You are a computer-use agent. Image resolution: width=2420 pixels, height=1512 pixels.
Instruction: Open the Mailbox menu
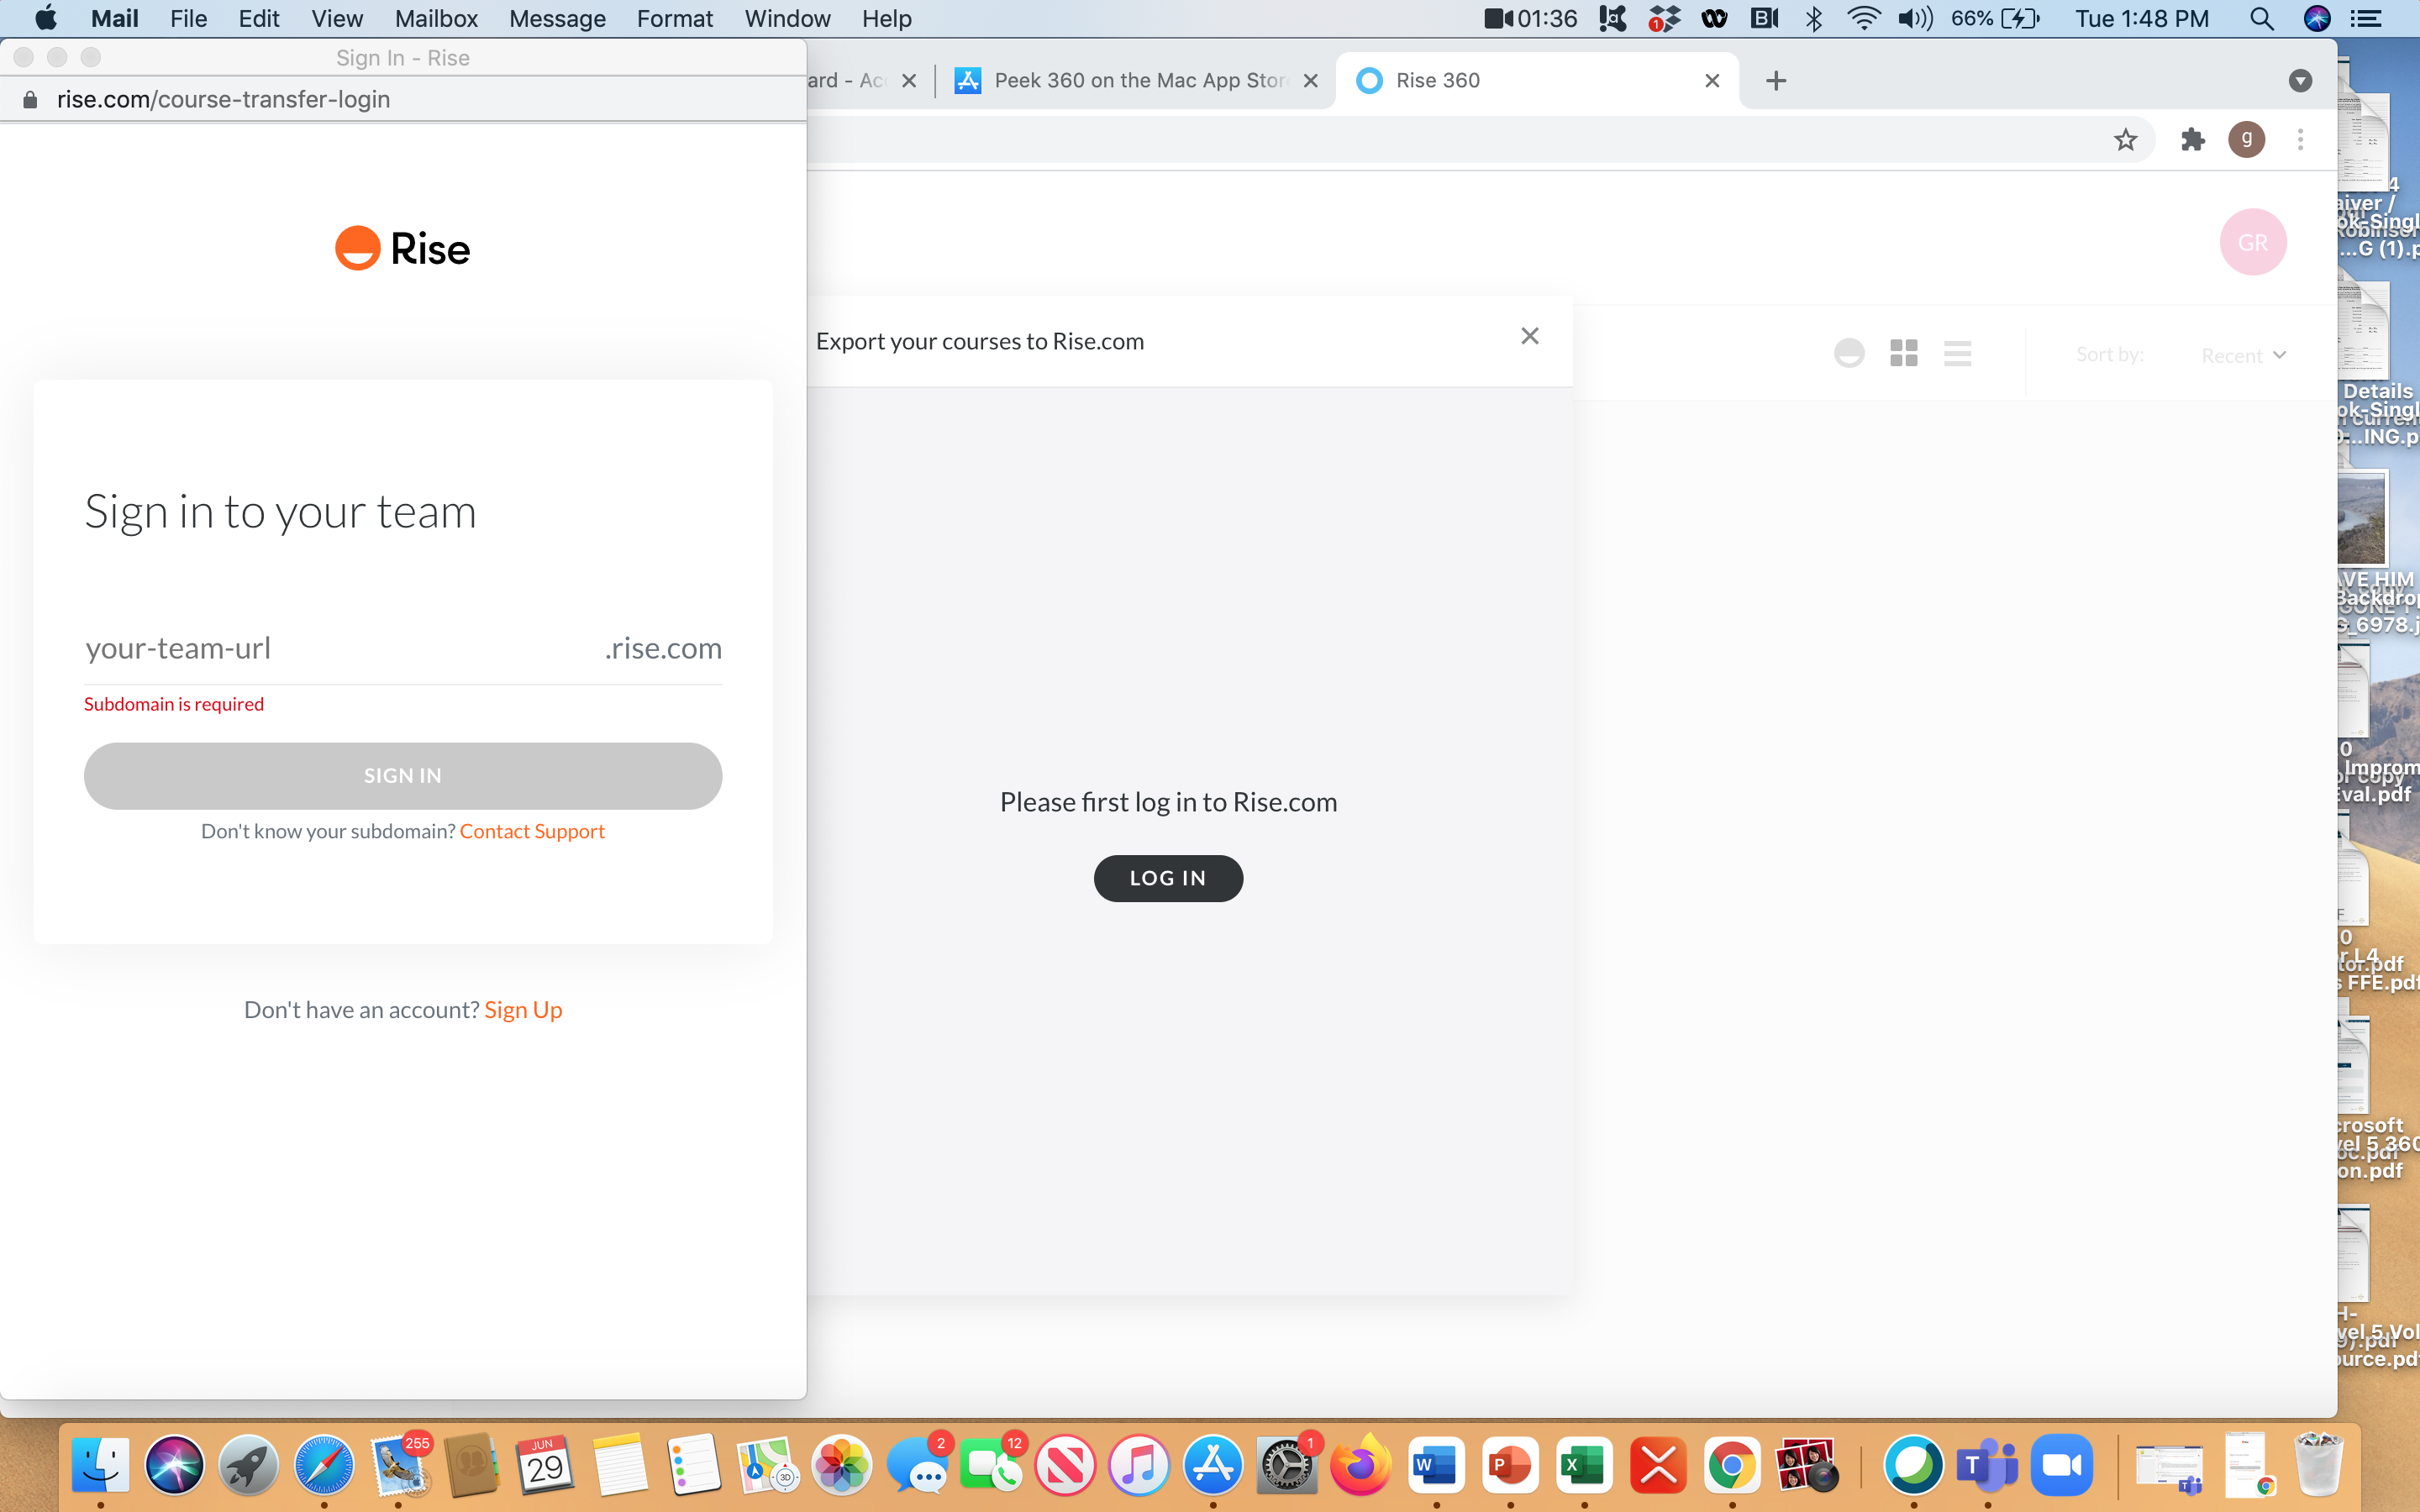436,18
